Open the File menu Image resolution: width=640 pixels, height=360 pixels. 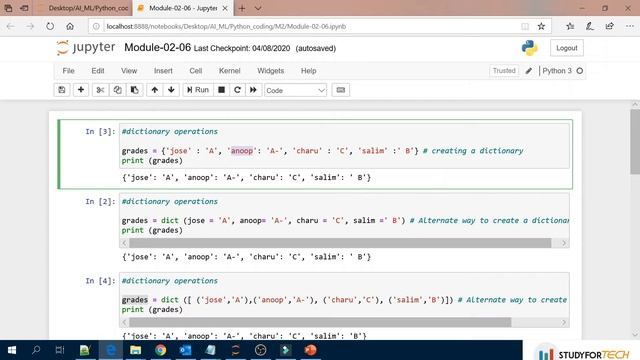point(68,71)
